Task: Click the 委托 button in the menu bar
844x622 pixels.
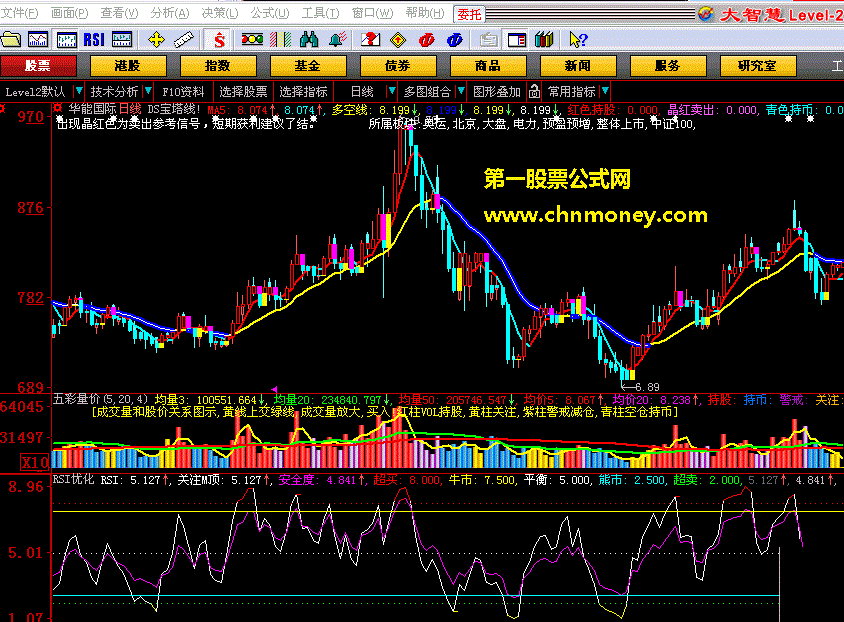Action: coord(469,14)
